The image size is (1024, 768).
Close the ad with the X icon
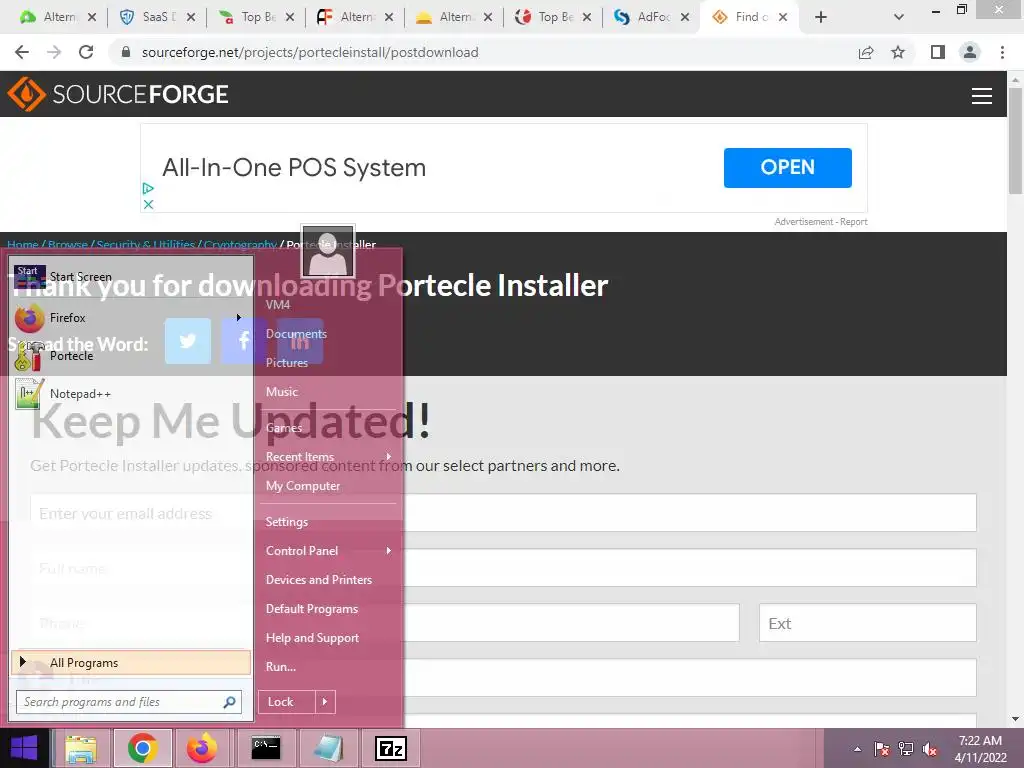coord(148,204)
